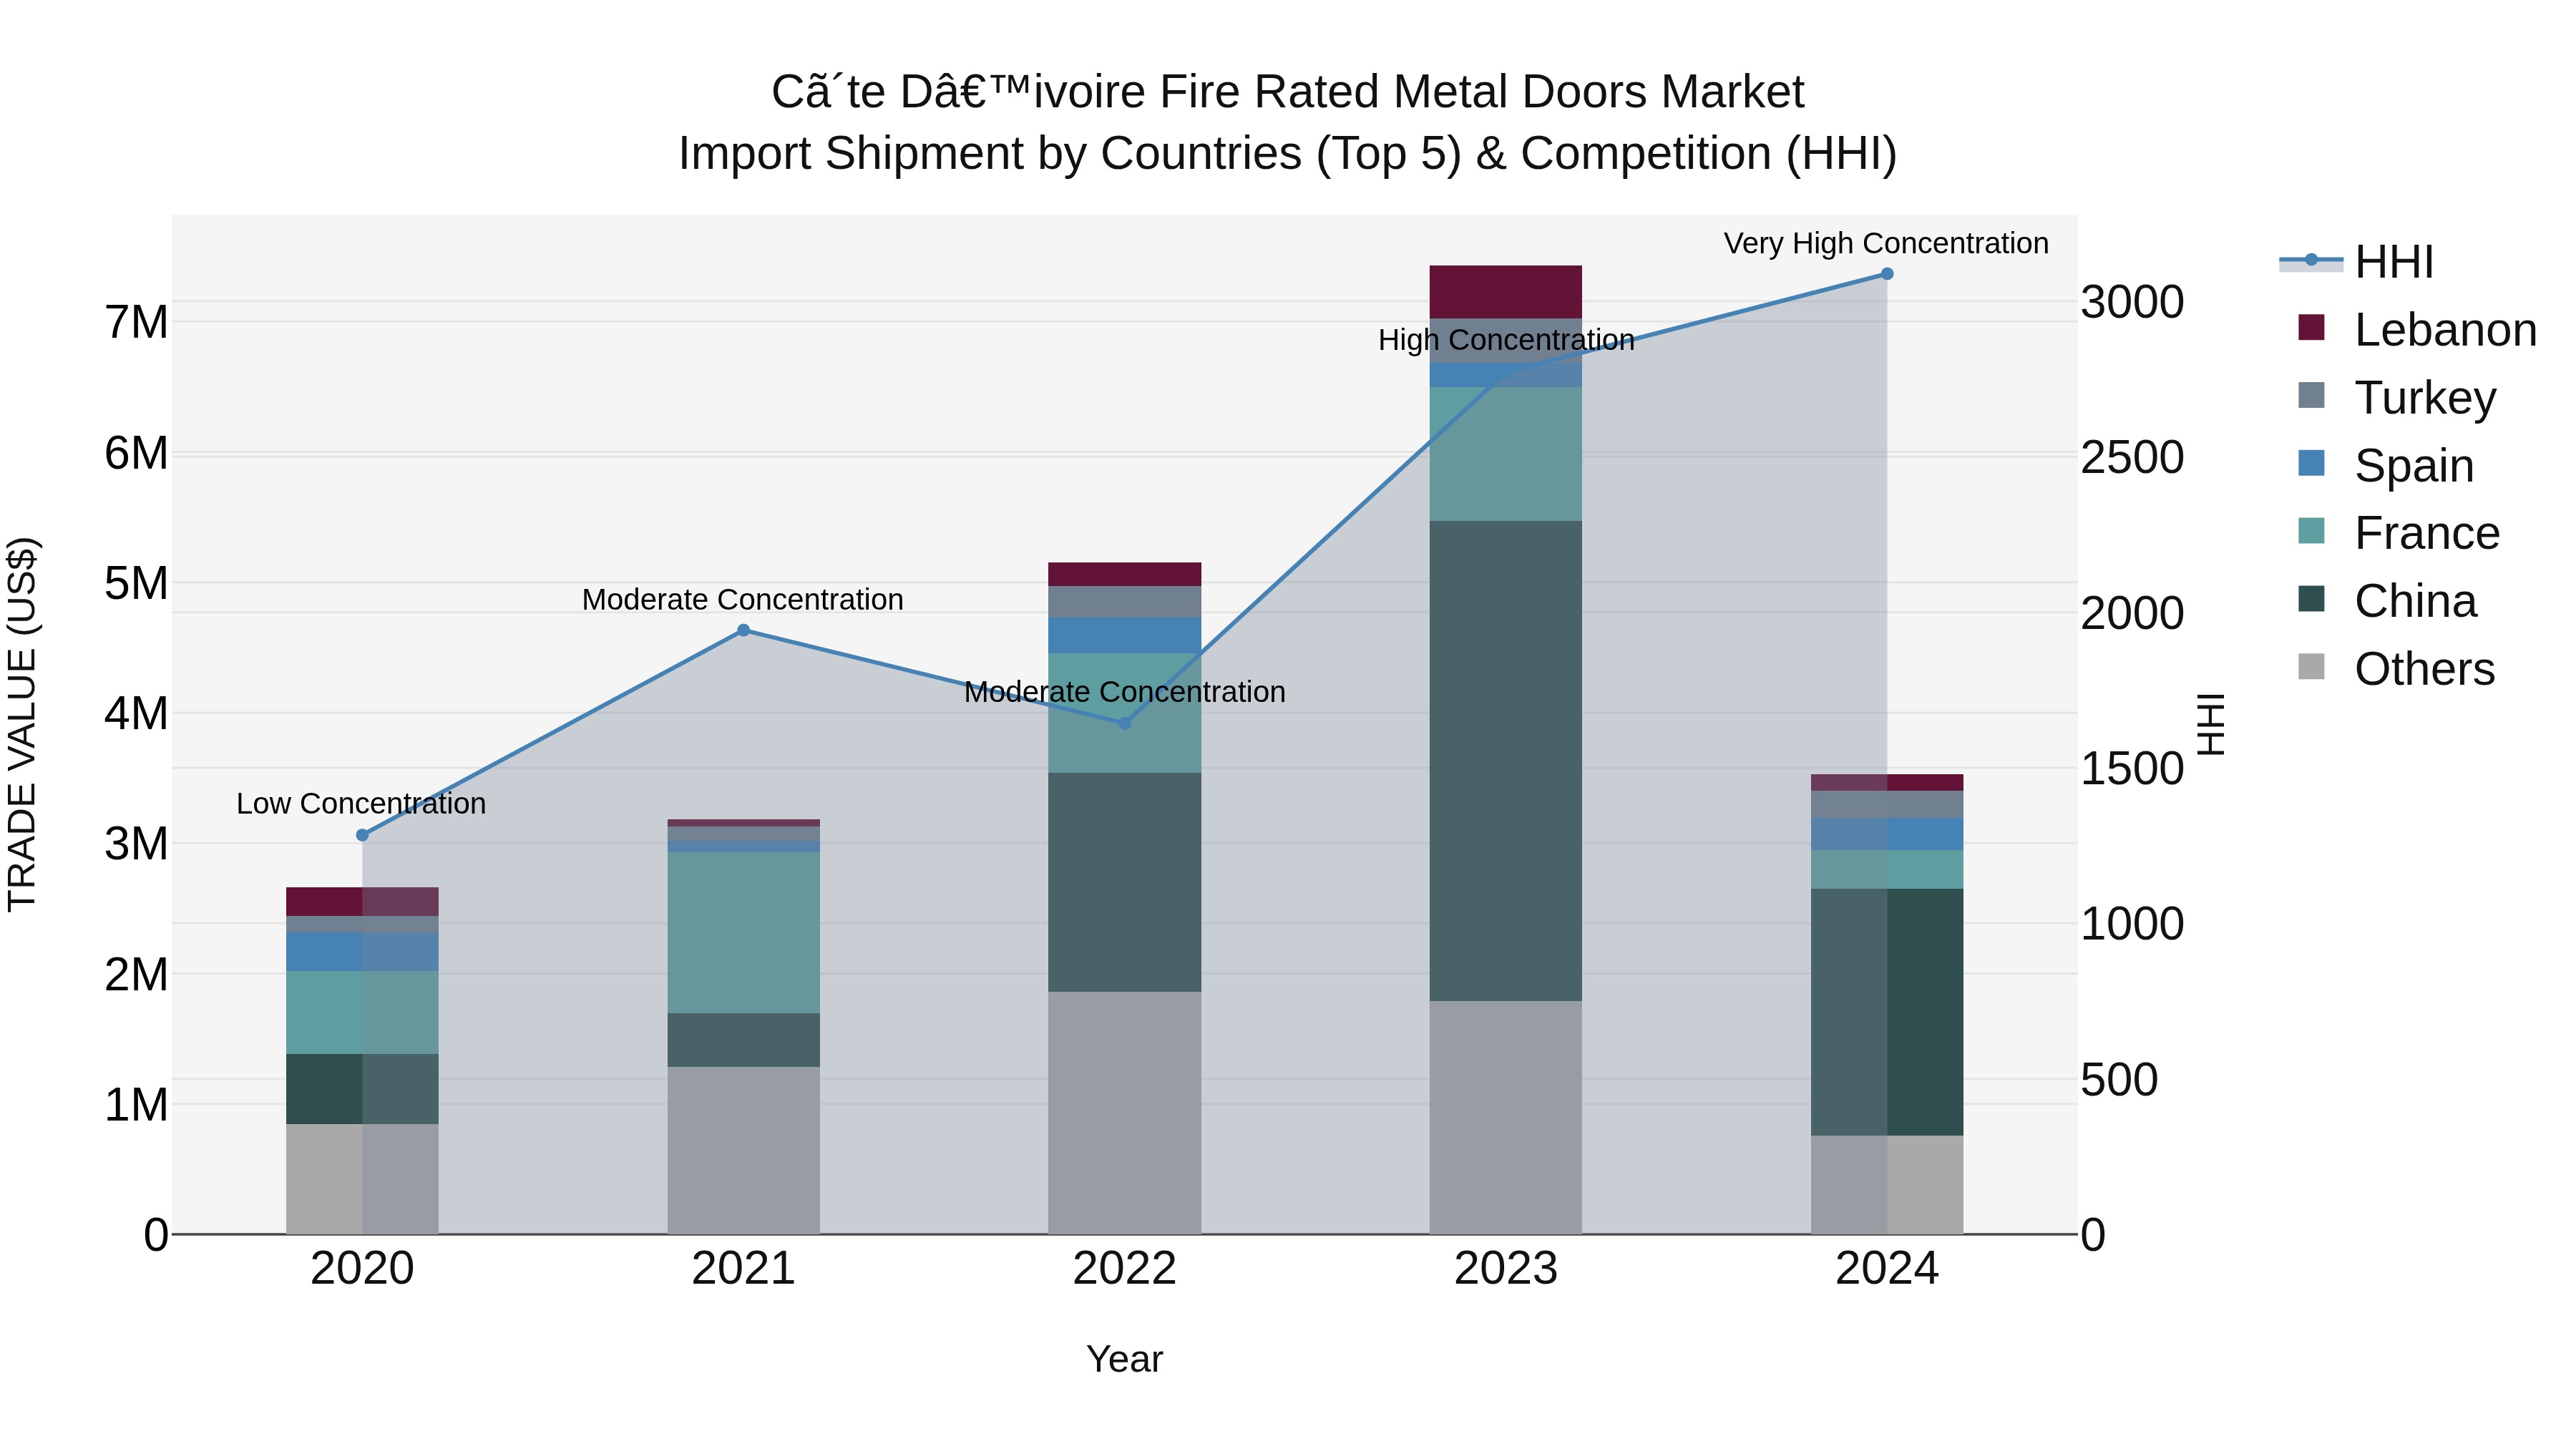Click the Lebanon maroon legend swatch
2576x1449 pixels.
[2311, 327]
